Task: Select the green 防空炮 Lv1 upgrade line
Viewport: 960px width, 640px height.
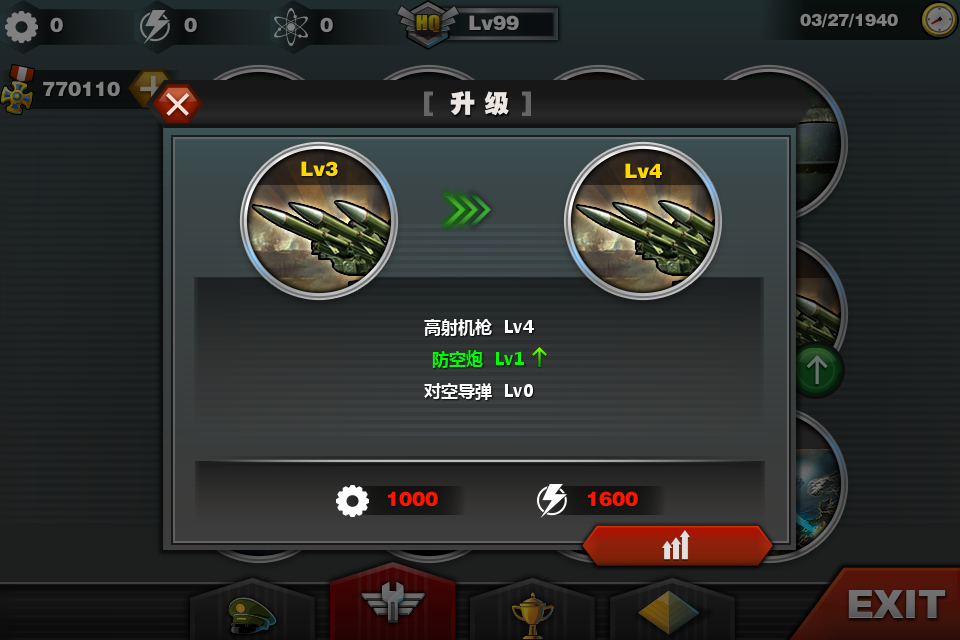Action: (x=489, y=358)
